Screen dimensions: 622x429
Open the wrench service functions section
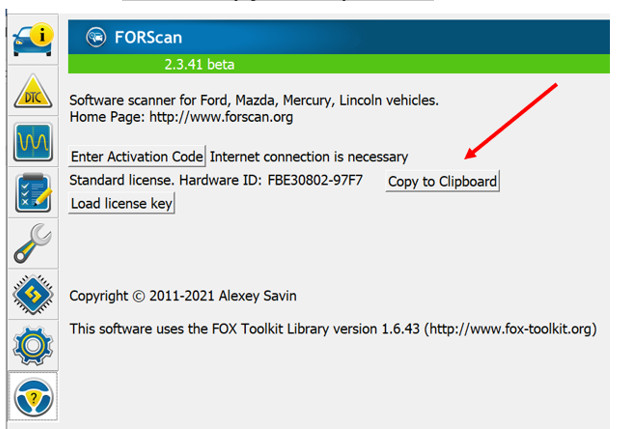[x=32, y=244]
